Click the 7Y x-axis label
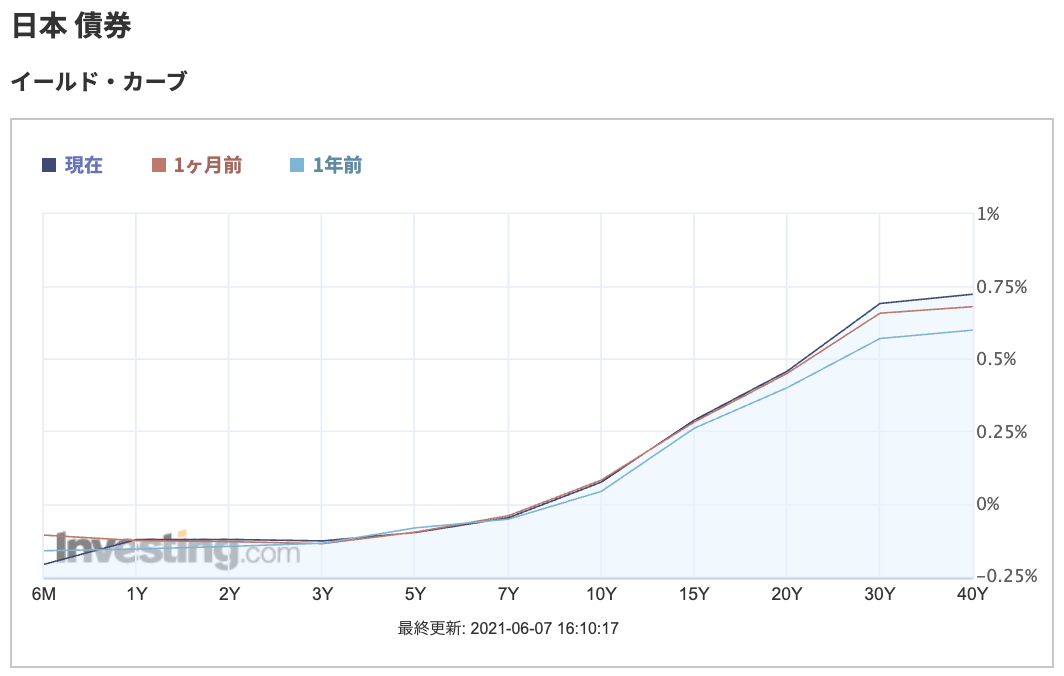This screenshot has width=1064, height=676. tap(508, 595)
